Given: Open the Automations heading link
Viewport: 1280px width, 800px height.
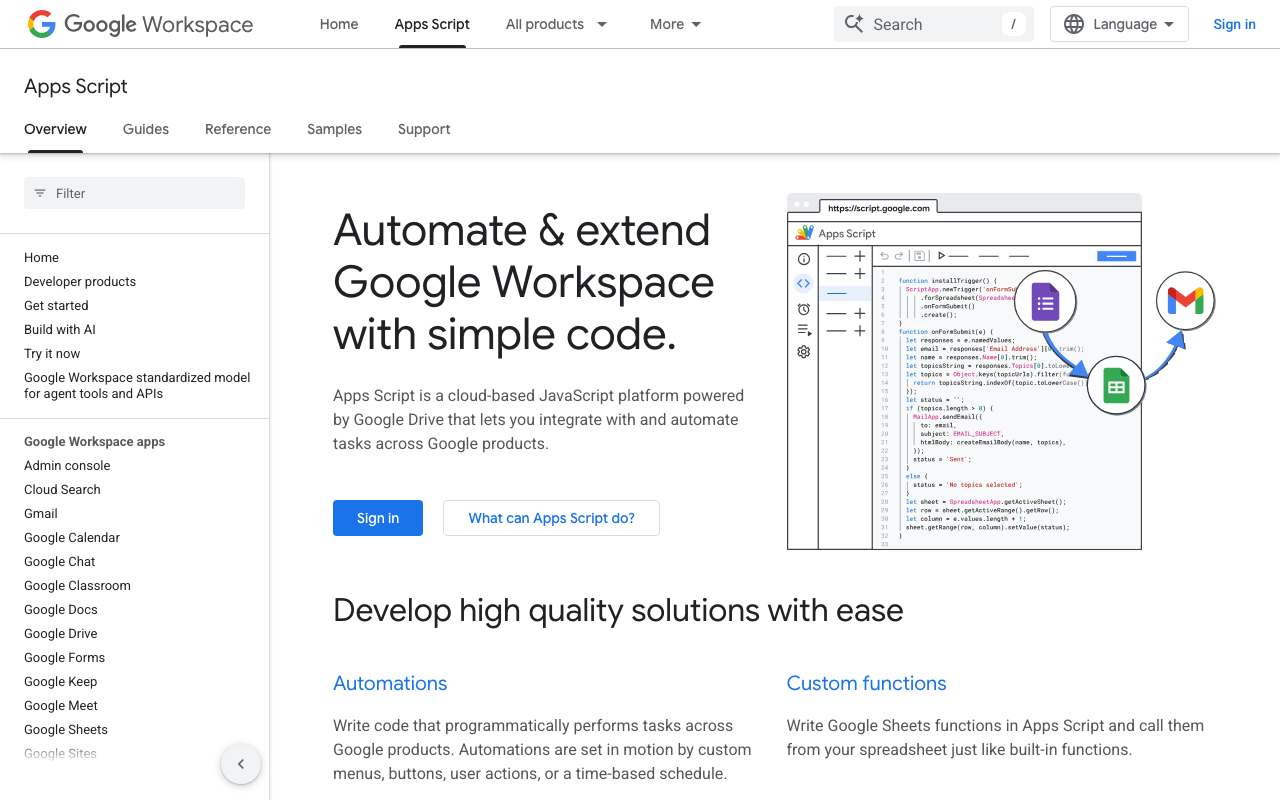Looking at the screenshot, I should (x=390, y=683).
